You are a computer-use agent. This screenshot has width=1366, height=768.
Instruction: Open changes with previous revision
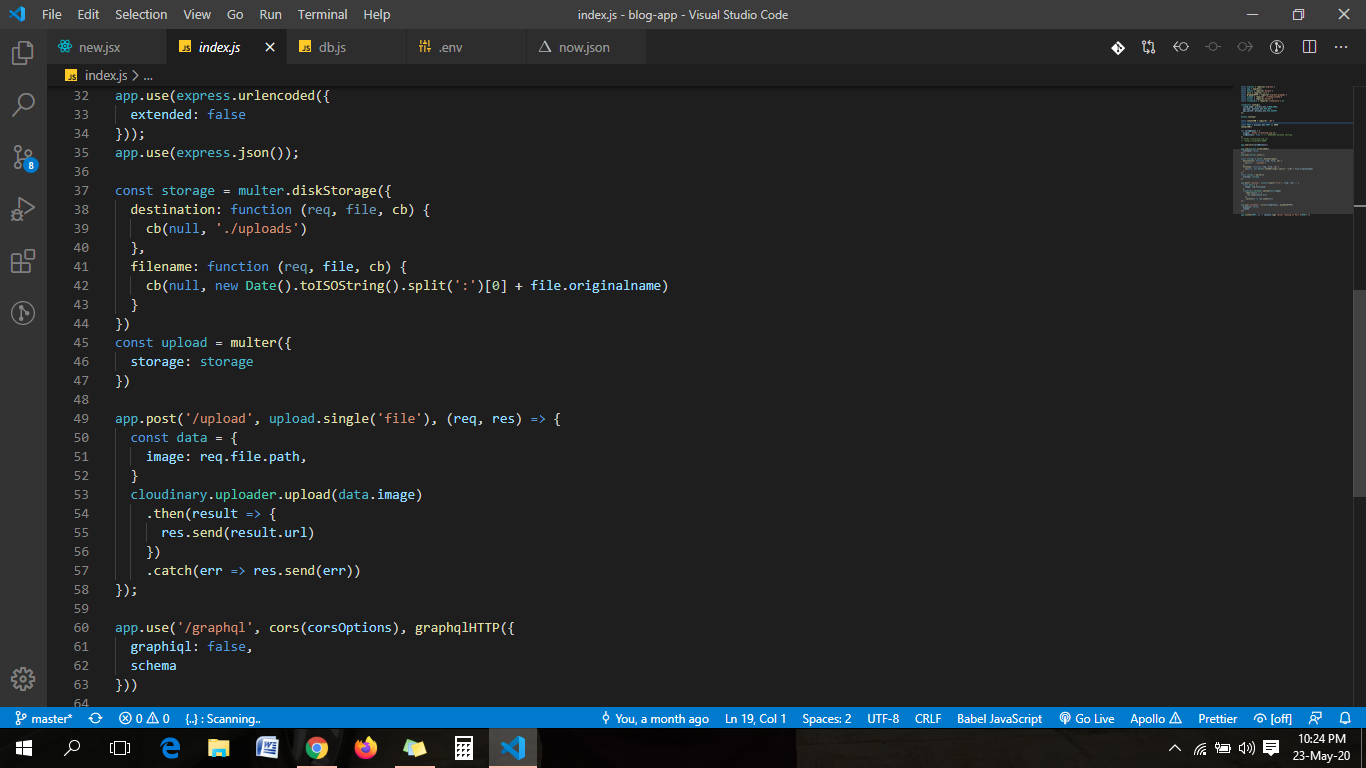(1181, 47)
